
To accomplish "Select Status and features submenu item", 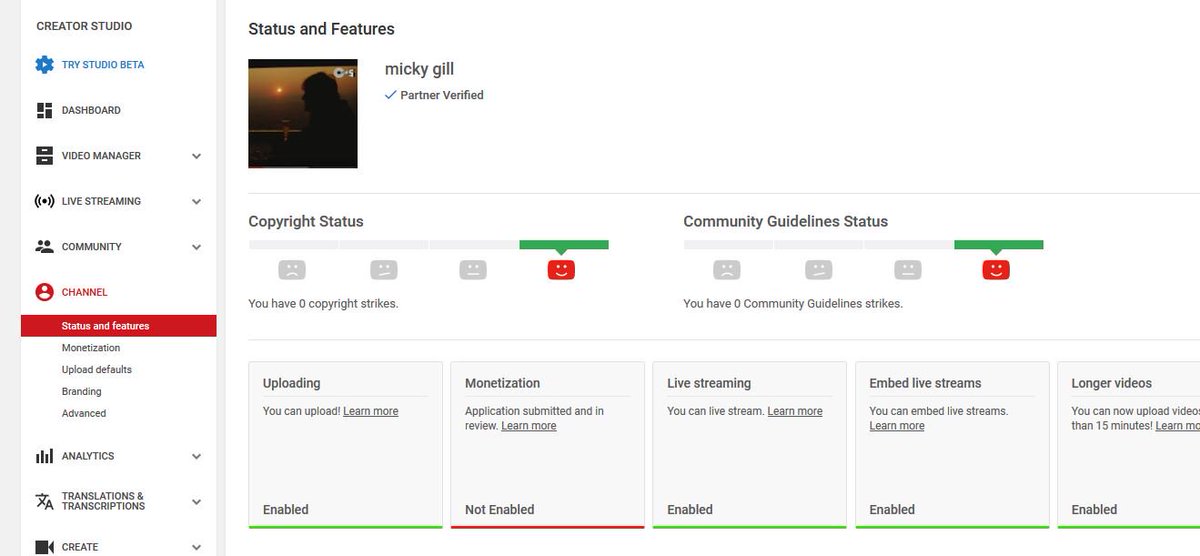I will [118, 326].
